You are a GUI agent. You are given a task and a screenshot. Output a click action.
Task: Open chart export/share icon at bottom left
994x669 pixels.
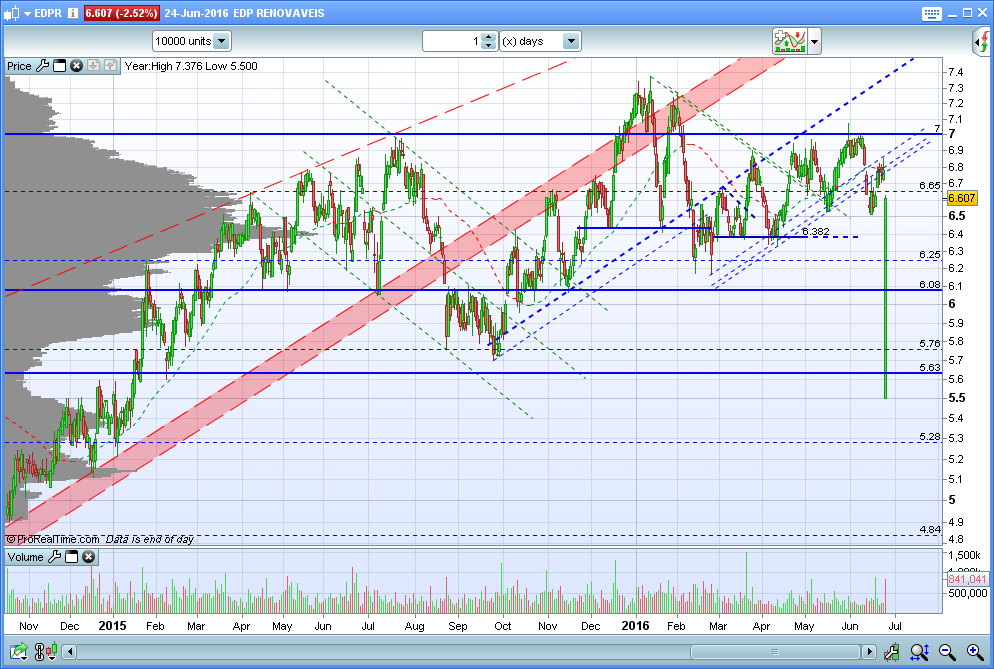pyautogui.click(x=18, y=651)
